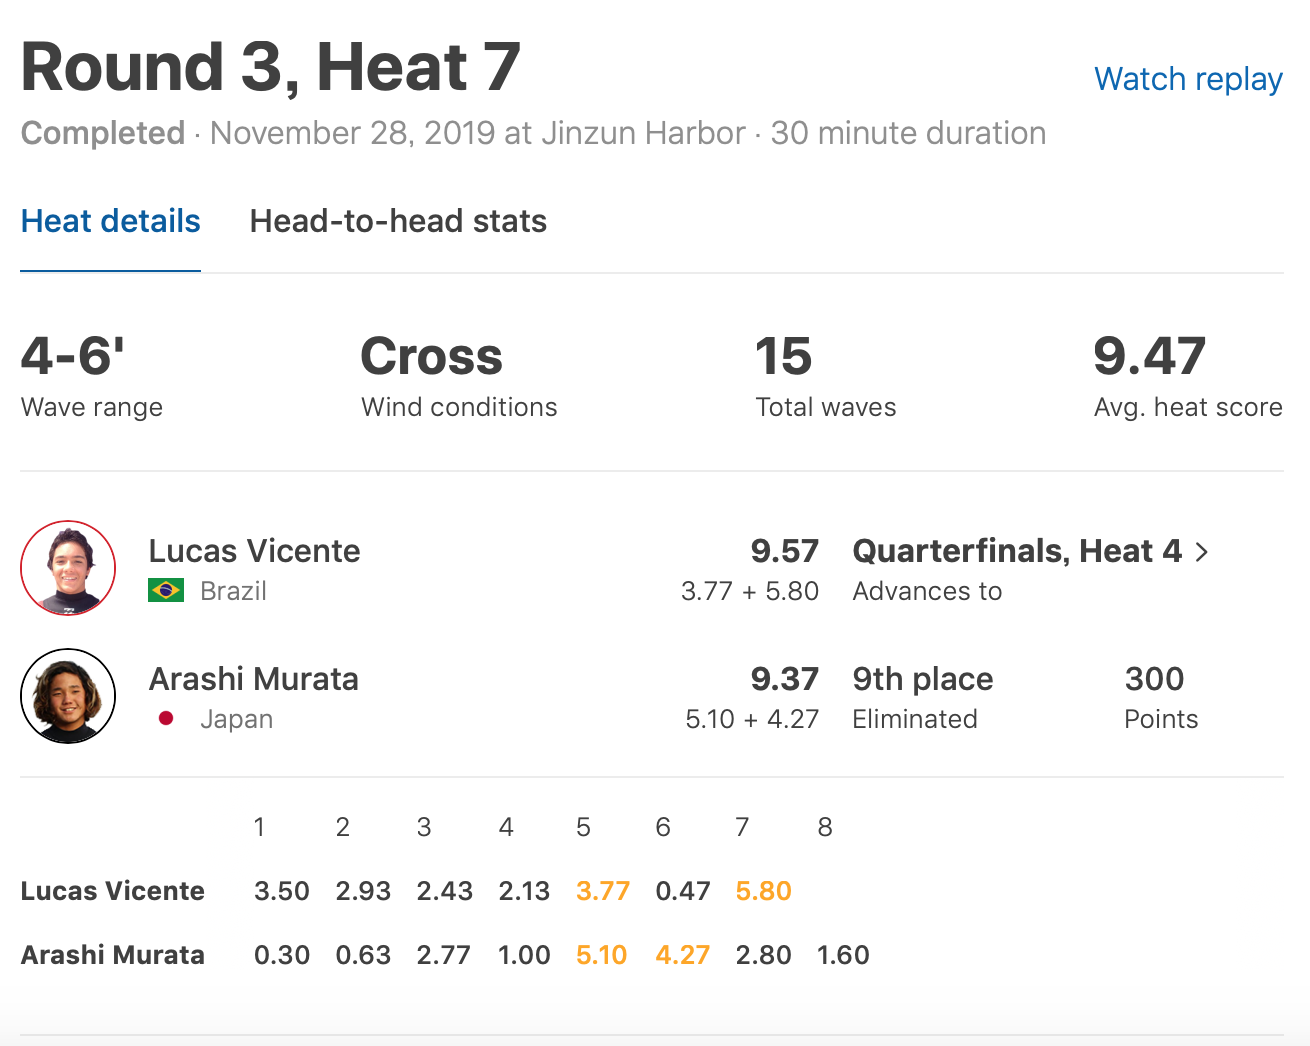The image size is (1310, 1046).
Task: Click the 9th place result text
Action: tap(922, 679)
